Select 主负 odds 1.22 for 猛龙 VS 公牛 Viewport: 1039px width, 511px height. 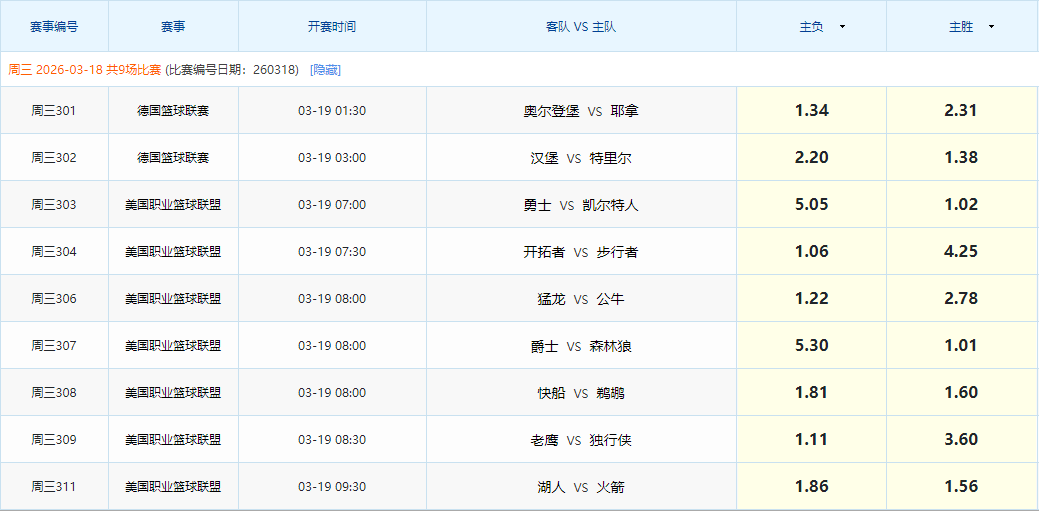coord(812,299)
